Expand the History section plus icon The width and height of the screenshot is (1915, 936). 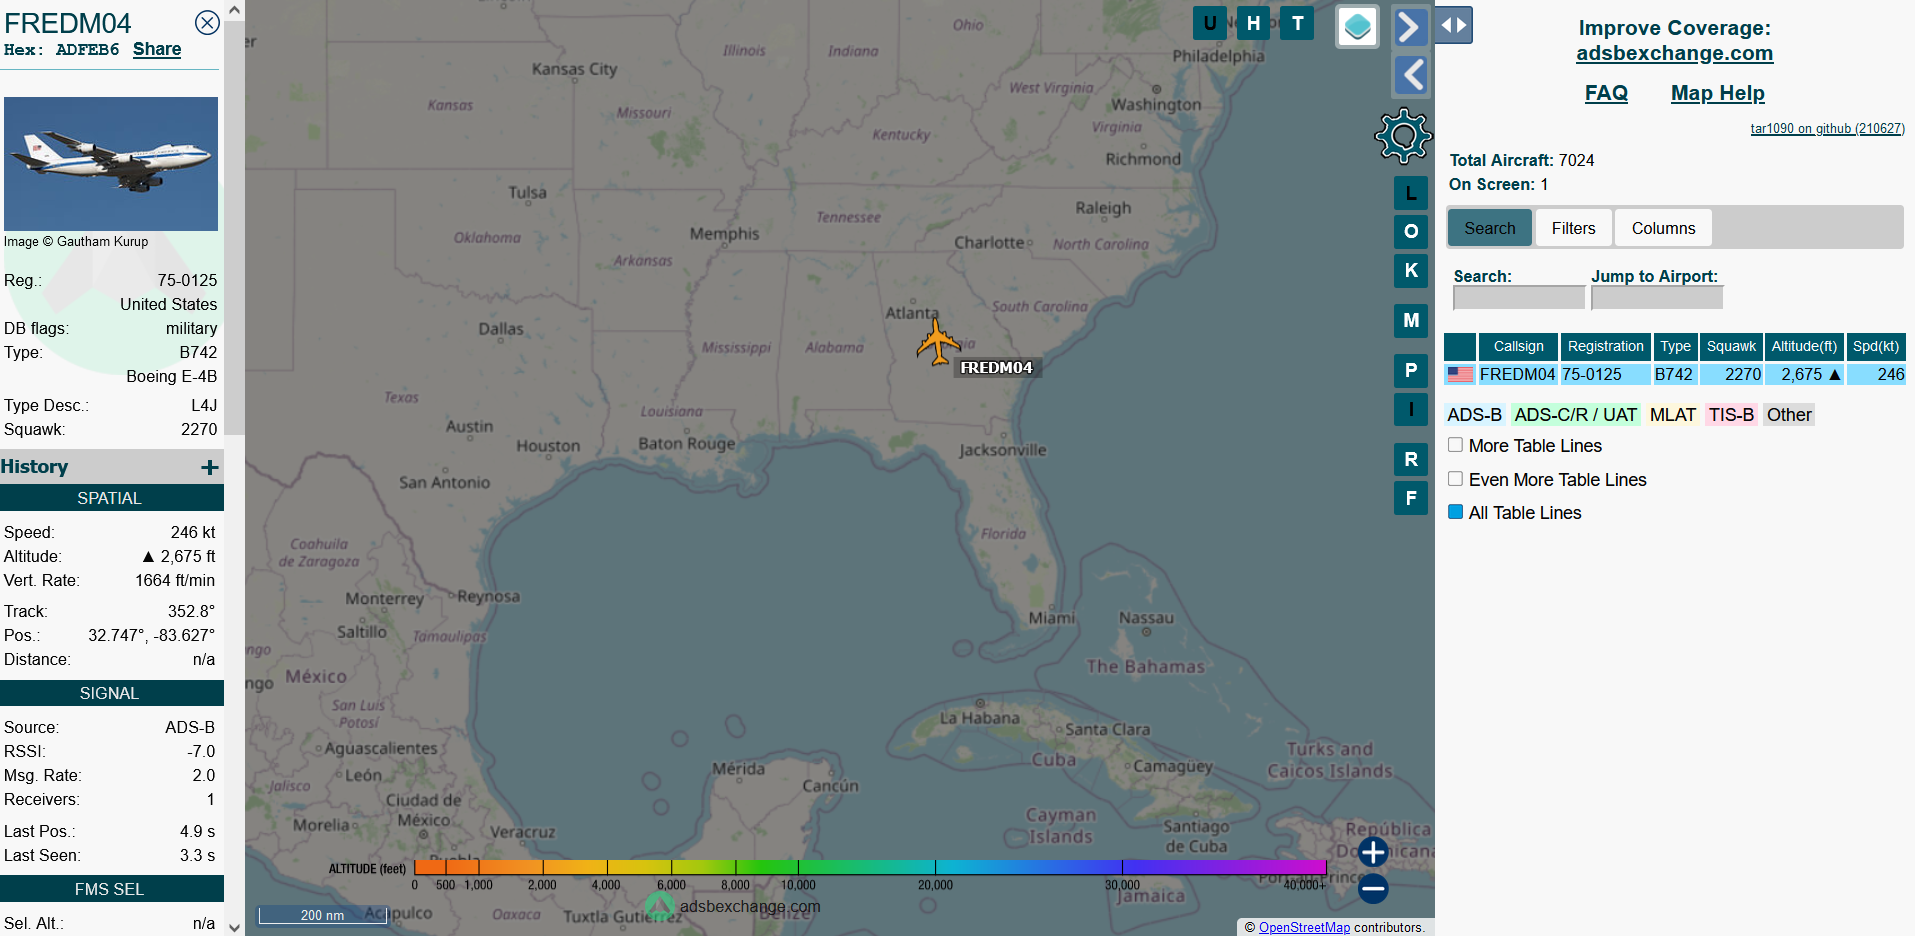pyautogui.click(x=209, y=467)
